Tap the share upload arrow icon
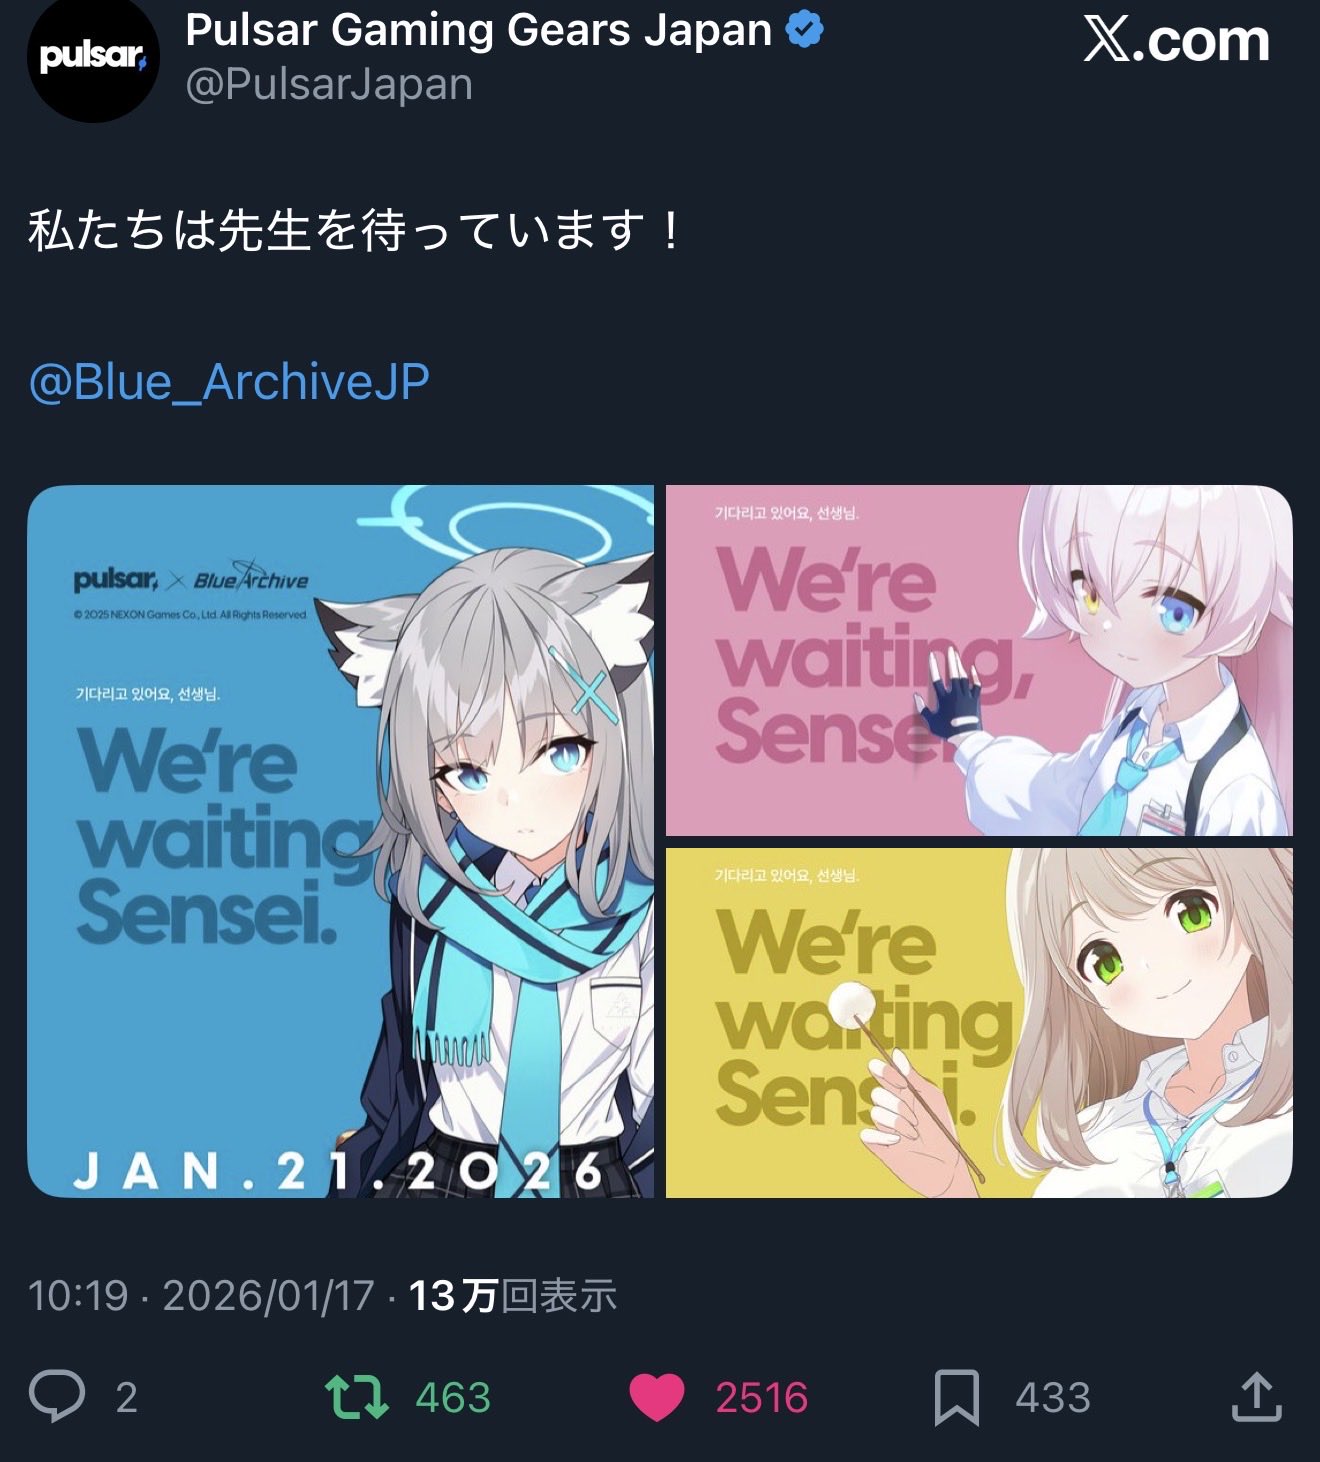 [x=1257, y=1396]
